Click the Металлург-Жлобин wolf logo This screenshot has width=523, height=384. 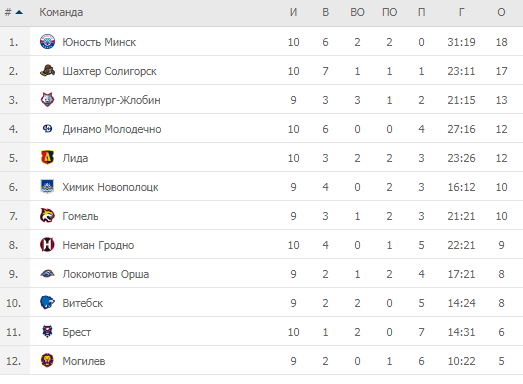click(x=47, y=100)
